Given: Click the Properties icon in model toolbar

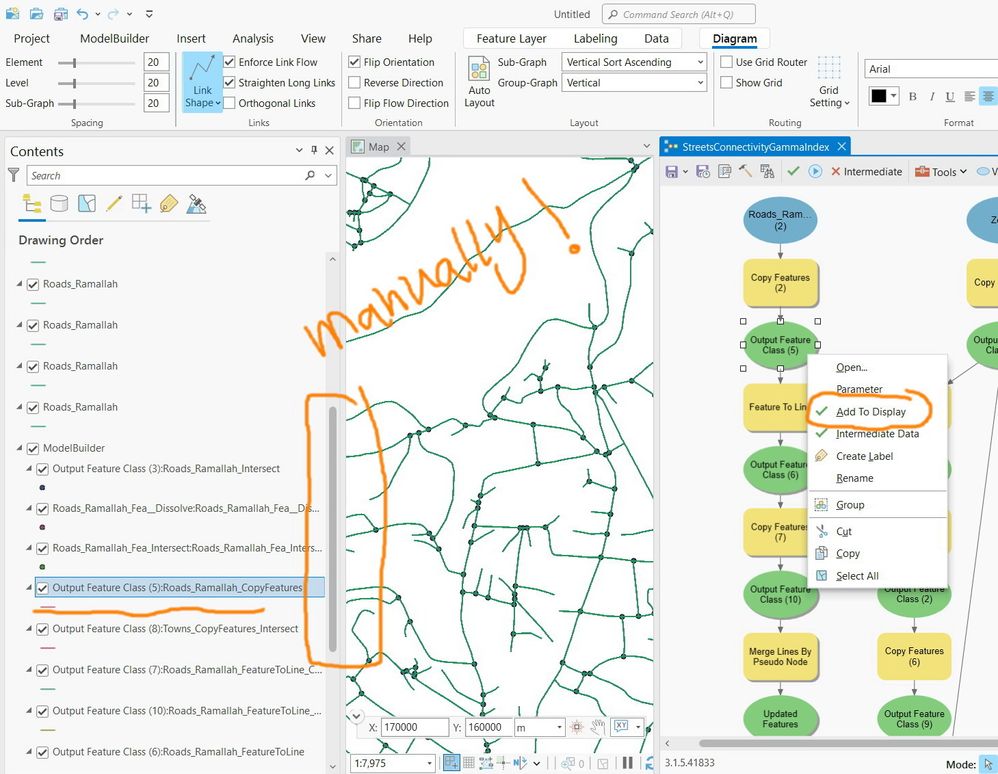Looking at the screenshot, I should (724, 171).
